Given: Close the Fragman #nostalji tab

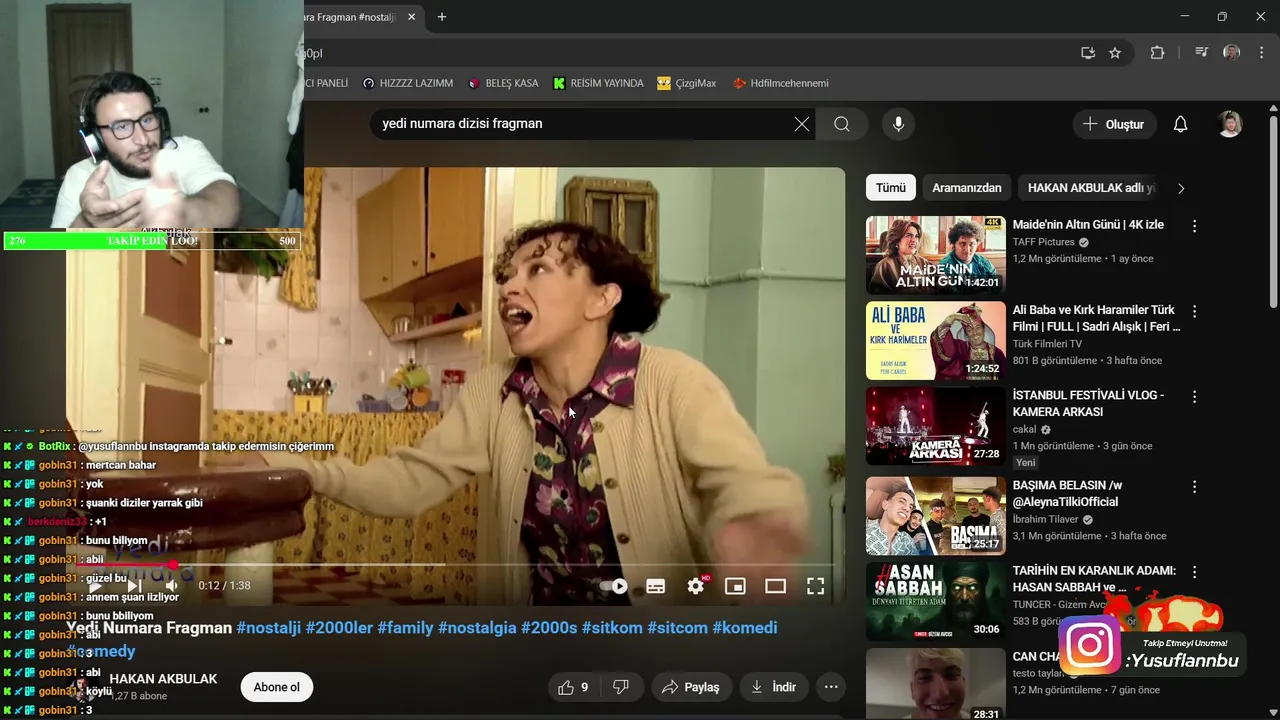Looking at the screenshot, I should click(x=411, y=17).
